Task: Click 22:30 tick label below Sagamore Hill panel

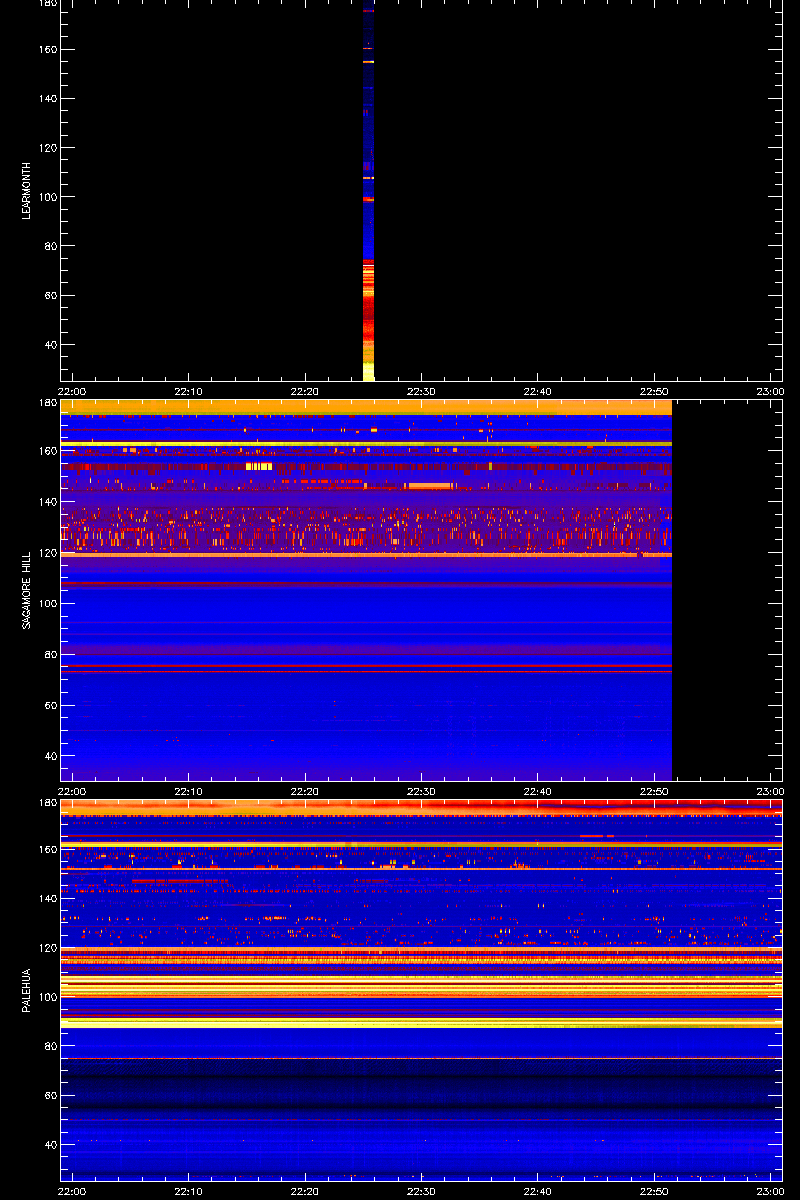Action: tap(421, 791)
